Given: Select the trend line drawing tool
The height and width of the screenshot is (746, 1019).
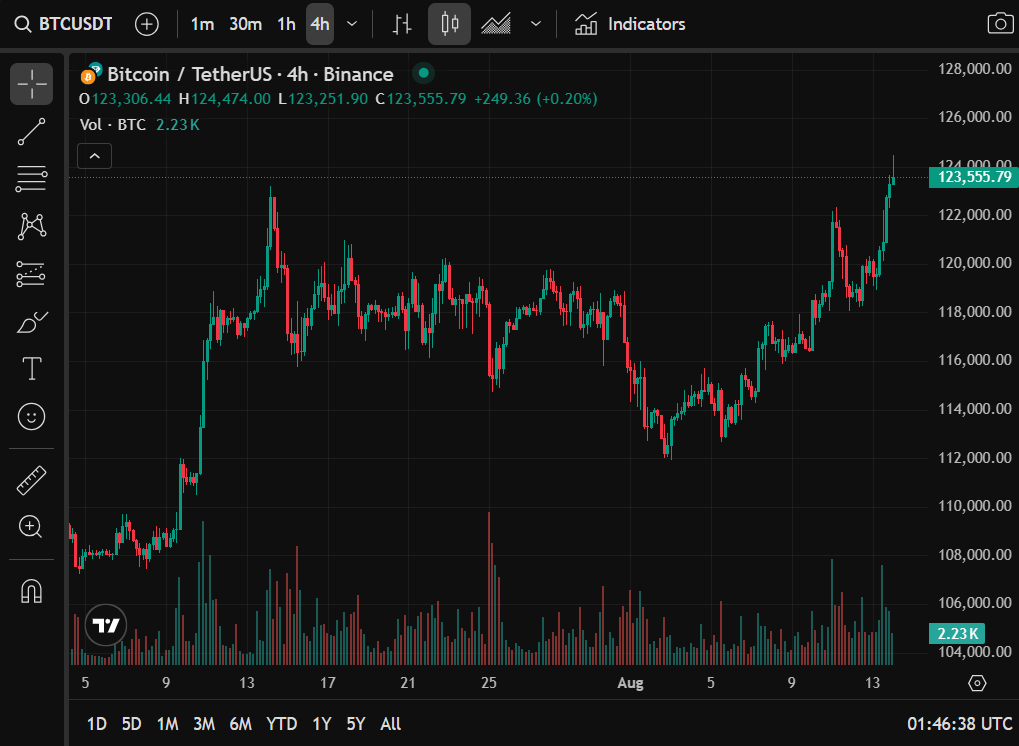Looking at the screenshot, I should click(32, 132).
